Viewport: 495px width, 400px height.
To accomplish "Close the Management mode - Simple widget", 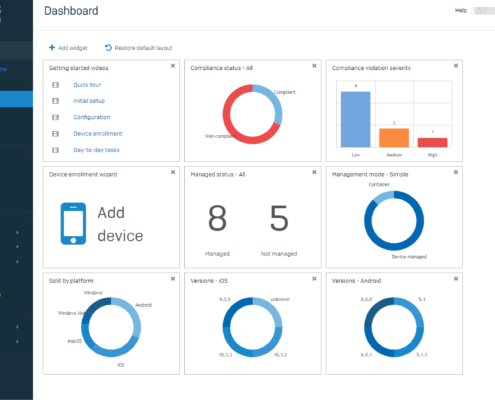I will click(x=456, y=172).
